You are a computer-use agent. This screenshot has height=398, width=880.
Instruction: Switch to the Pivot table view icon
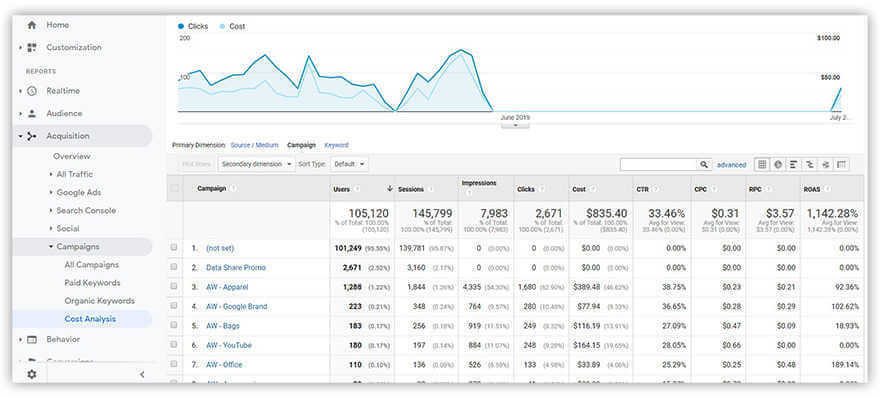[841, 164]
